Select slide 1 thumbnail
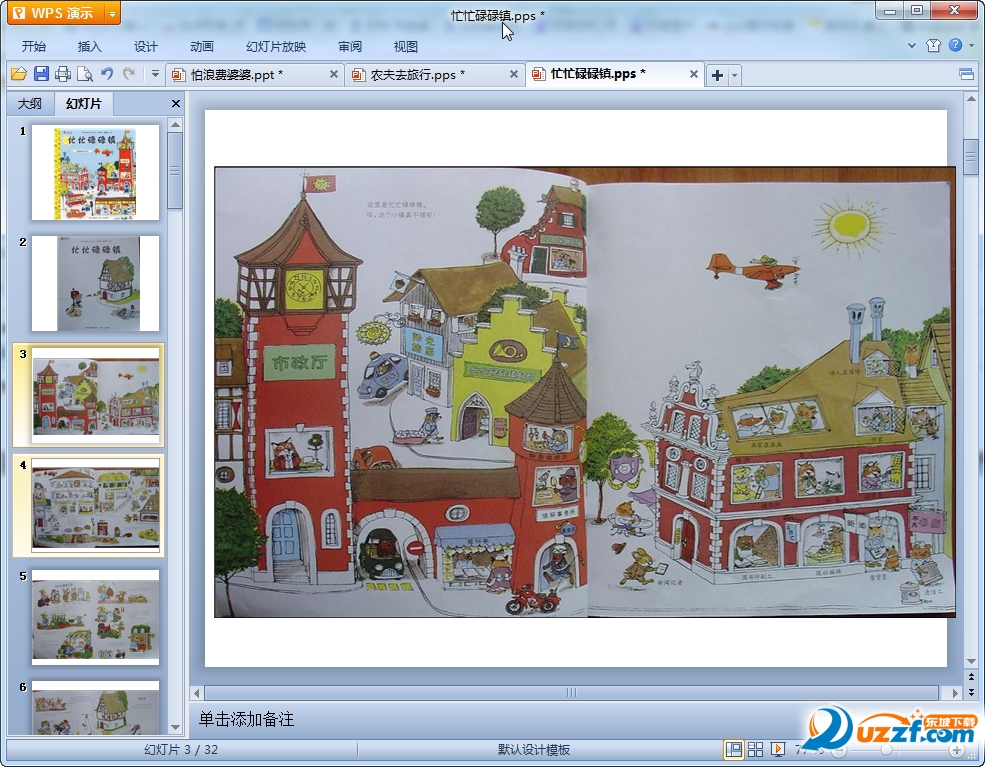The width and height of the screenshot is (985, 767). click(x=95, y=173)
